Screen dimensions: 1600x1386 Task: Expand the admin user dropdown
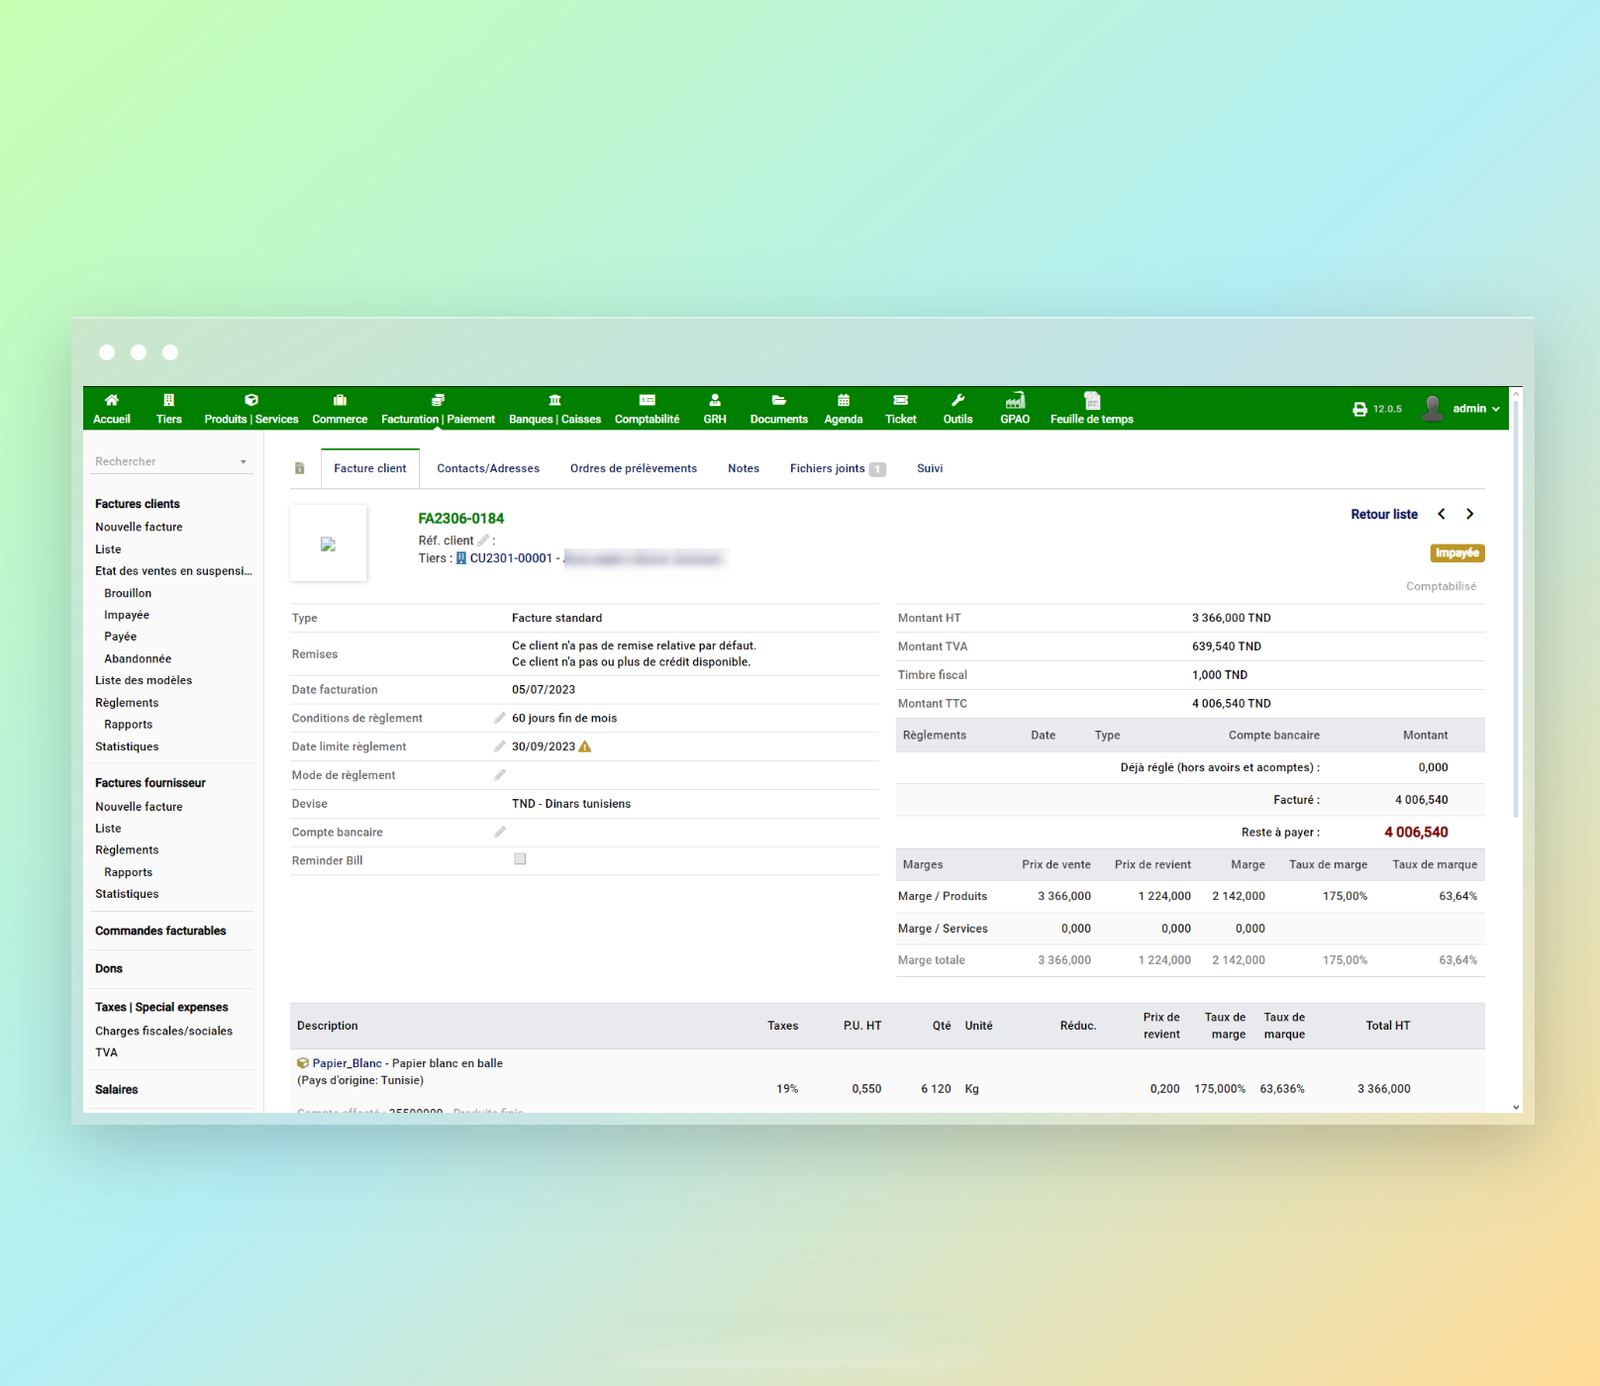1475,409
